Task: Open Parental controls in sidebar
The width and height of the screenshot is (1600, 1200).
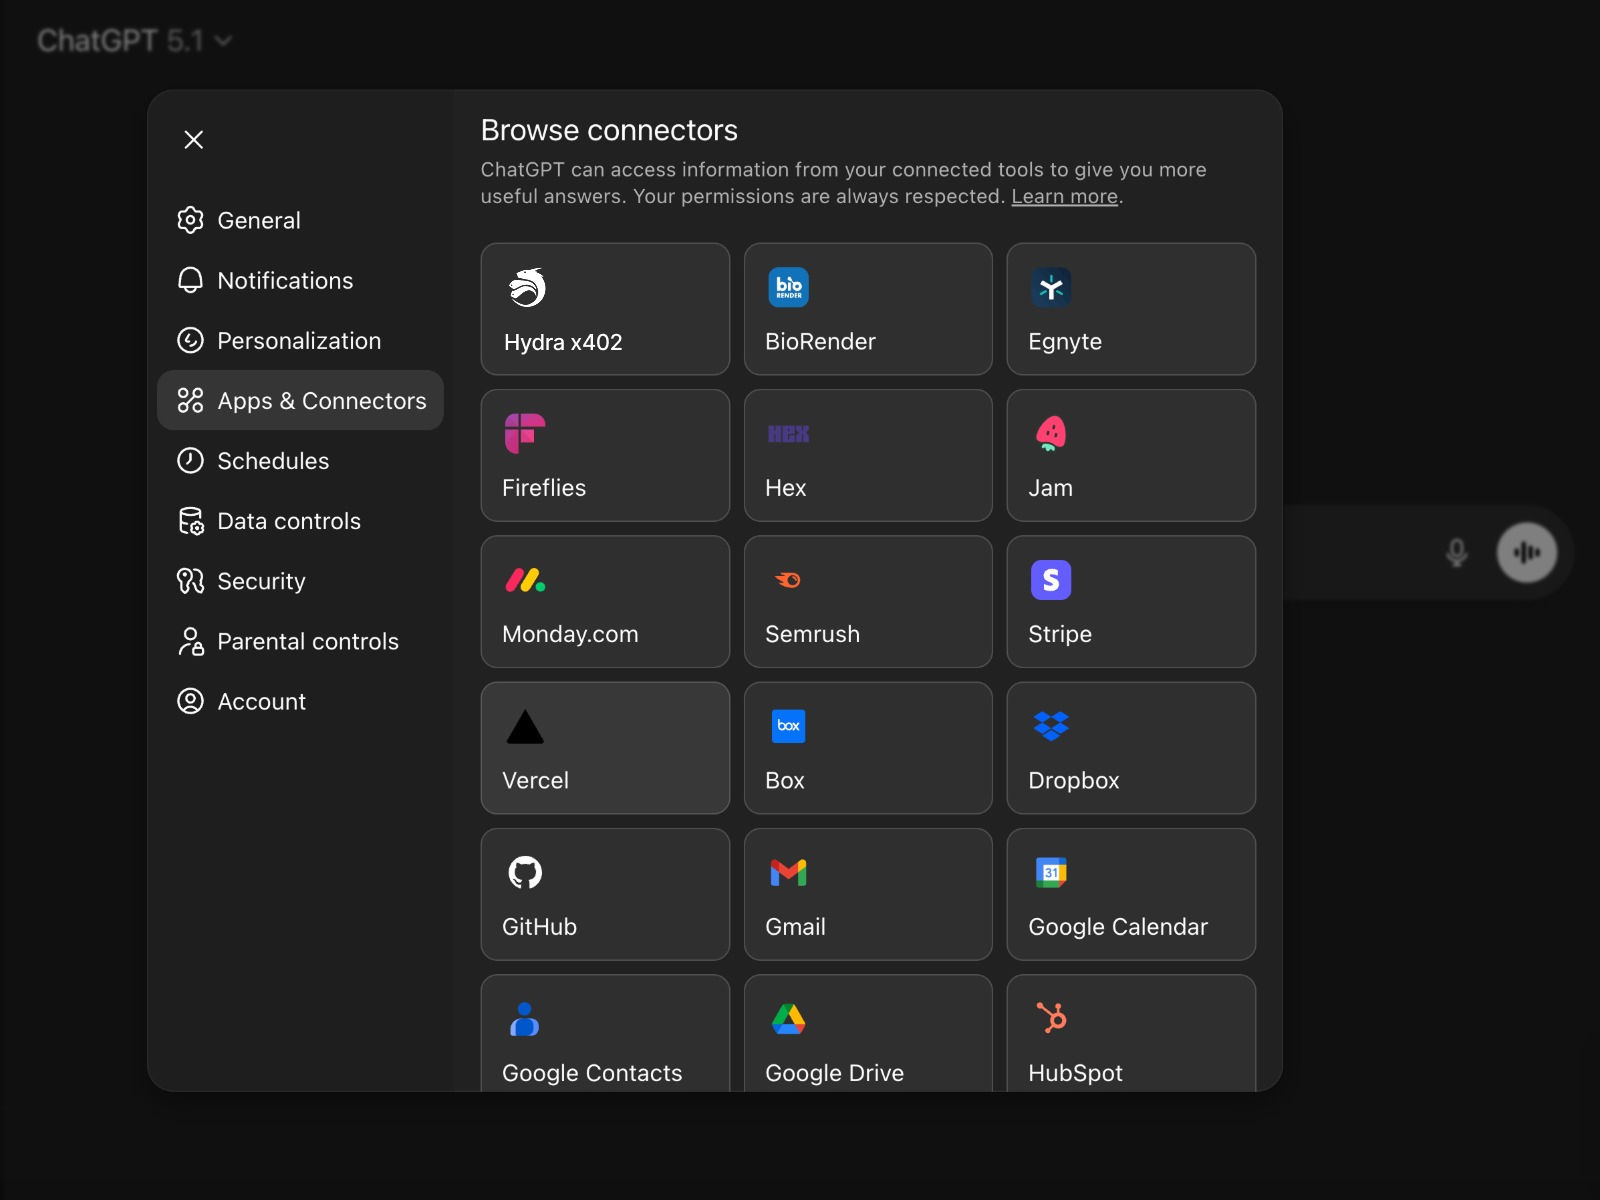Action: [x=307, y=642]
